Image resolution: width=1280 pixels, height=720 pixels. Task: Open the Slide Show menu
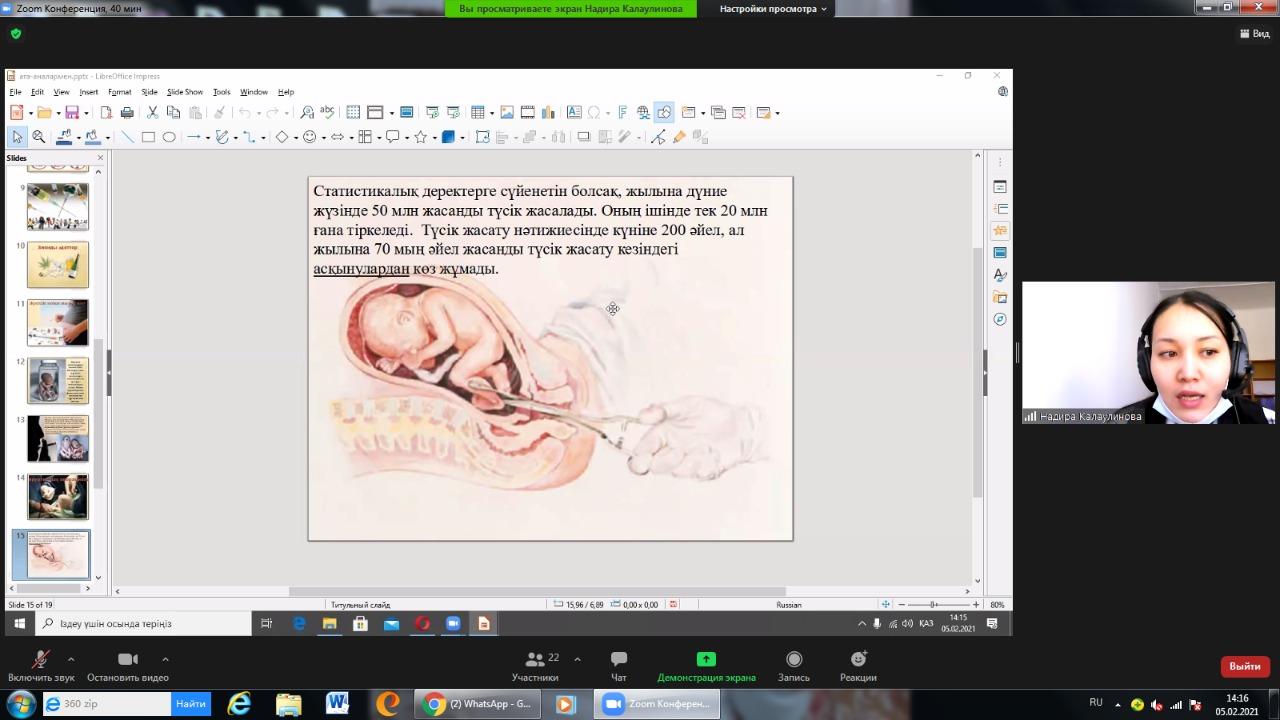point(185,92)
